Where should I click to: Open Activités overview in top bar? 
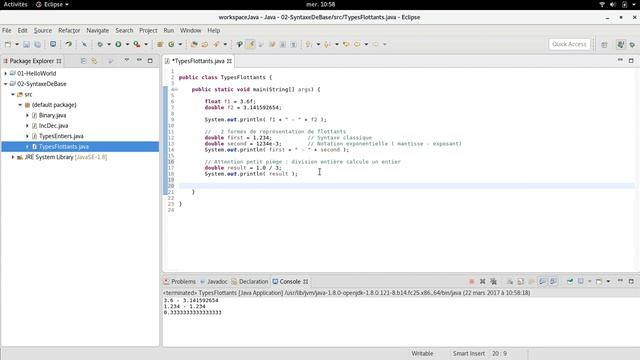pos(16,4)
